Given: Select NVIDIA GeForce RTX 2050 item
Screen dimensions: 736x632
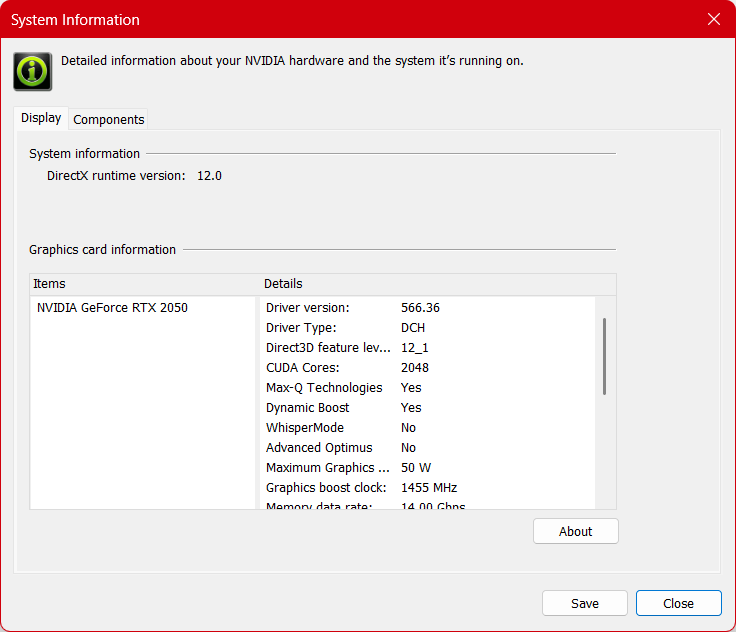Looking at the screenshot, I should (112, 308).
